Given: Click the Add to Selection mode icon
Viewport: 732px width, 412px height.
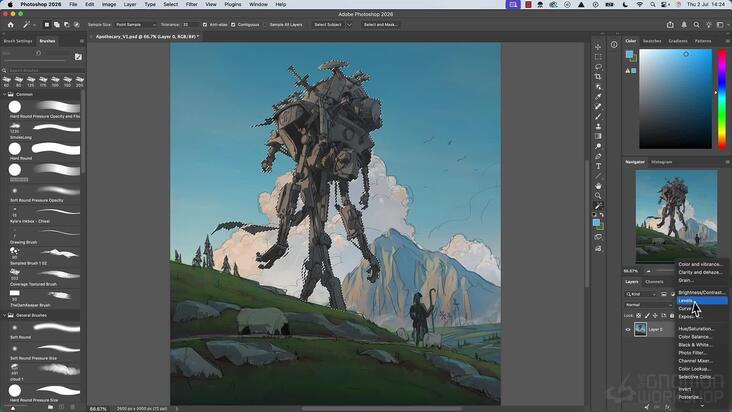Looking at the screenshot, I should (x=56, y=25).
